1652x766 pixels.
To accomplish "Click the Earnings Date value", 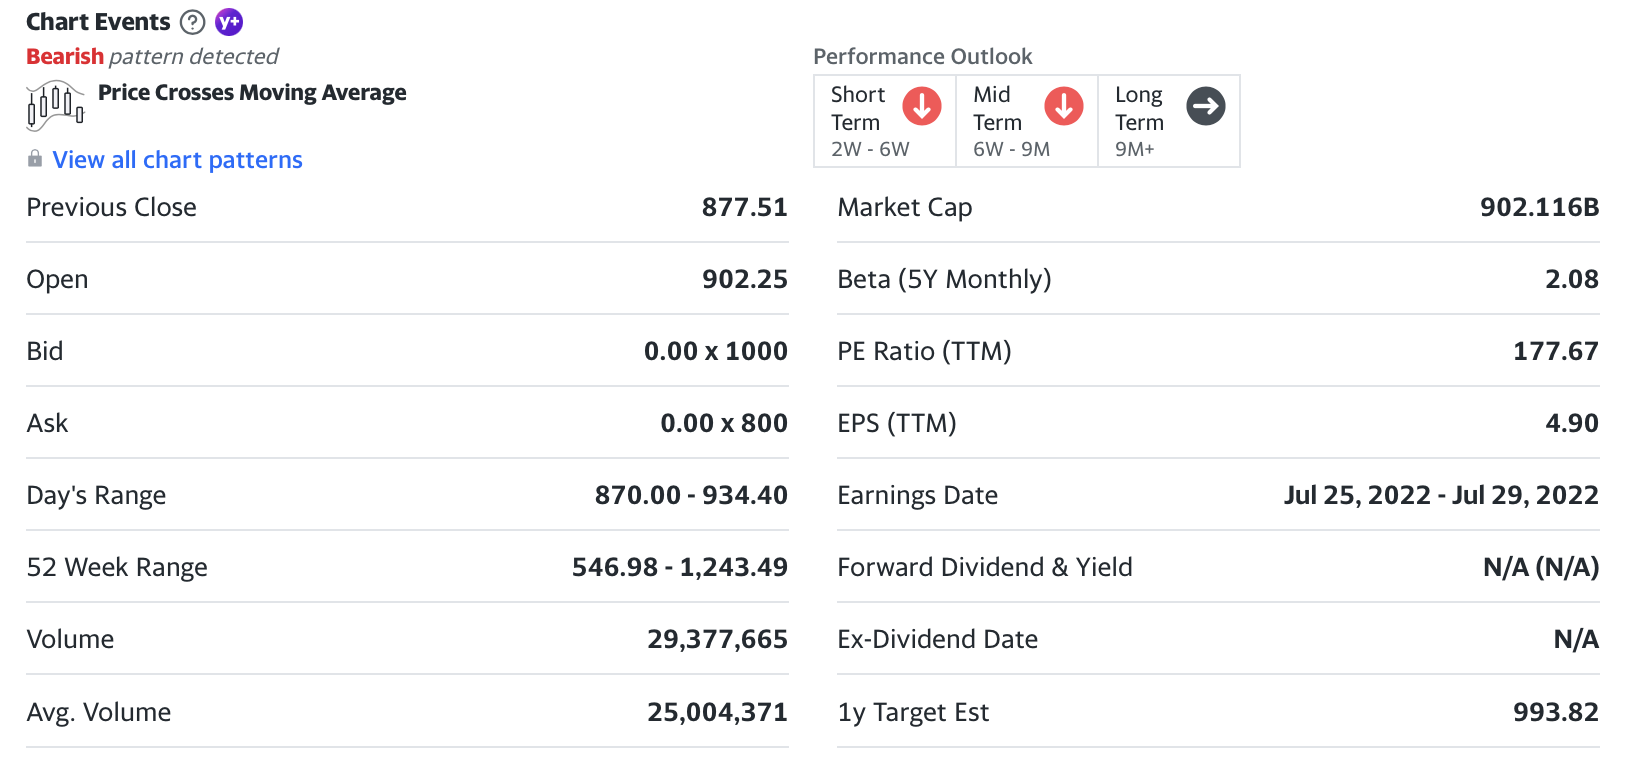I will pyautogui.click(x=1440, y=495).
